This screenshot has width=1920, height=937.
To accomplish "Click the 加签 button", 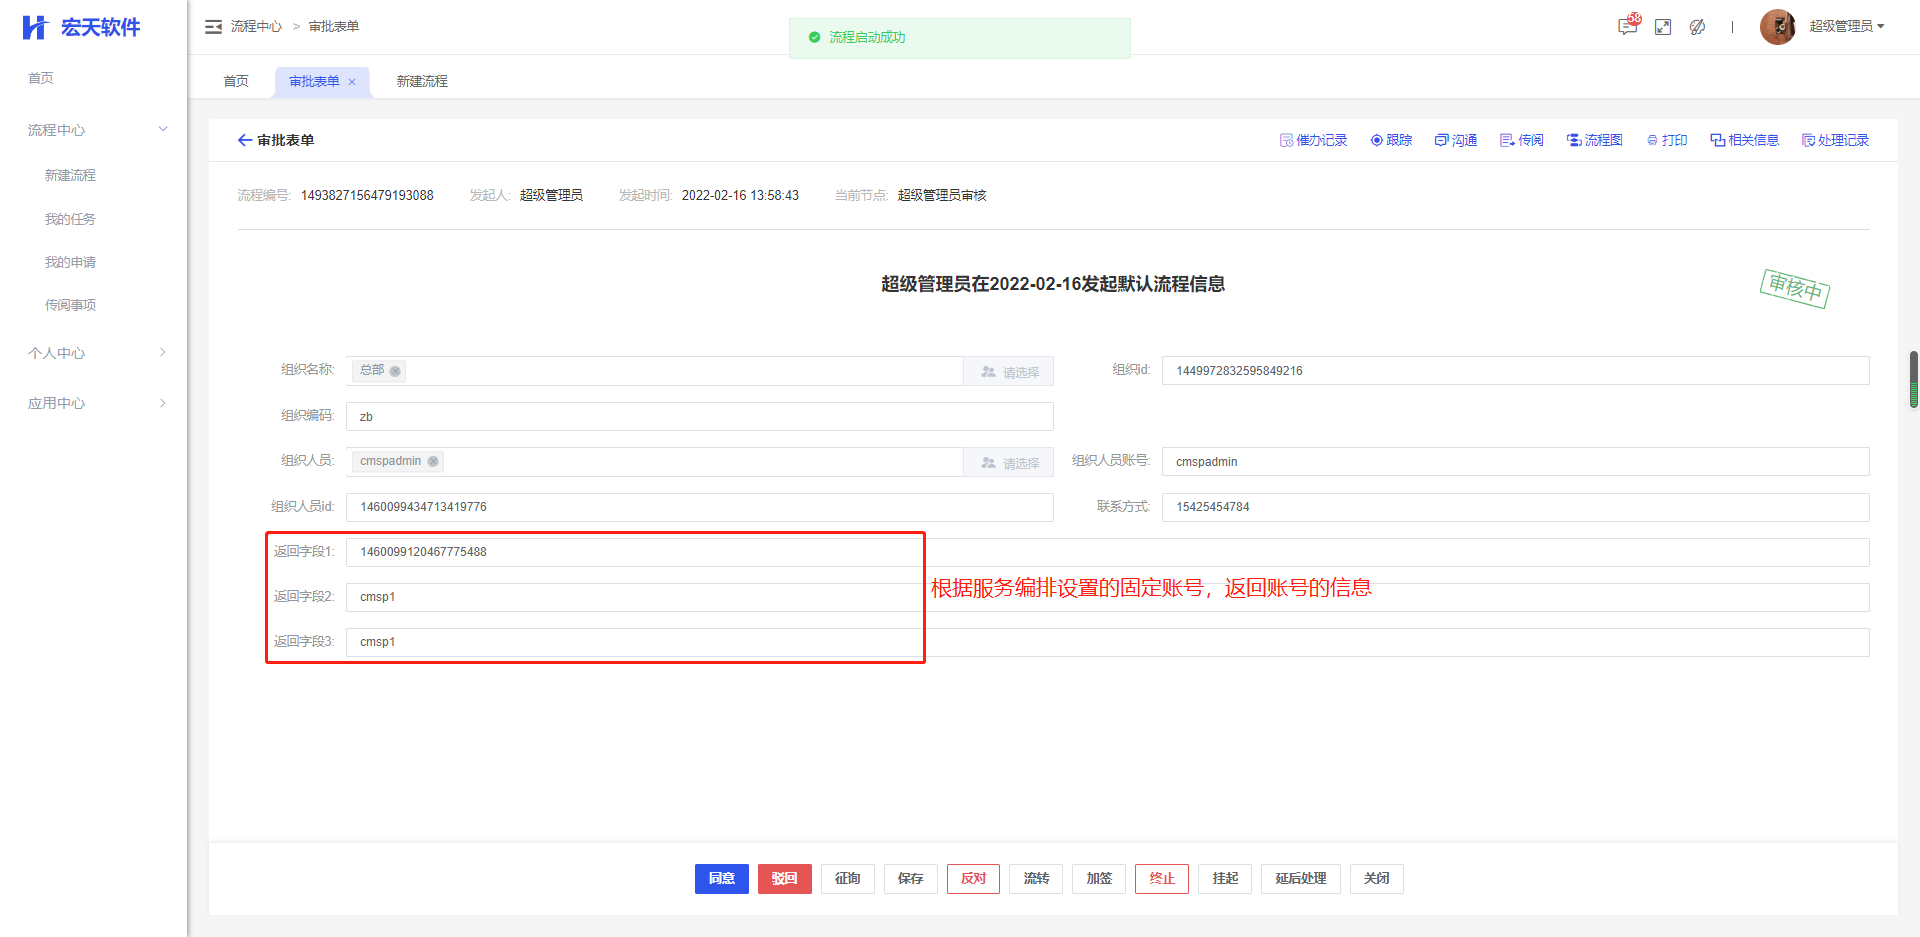I will [x=1099, y=879].
